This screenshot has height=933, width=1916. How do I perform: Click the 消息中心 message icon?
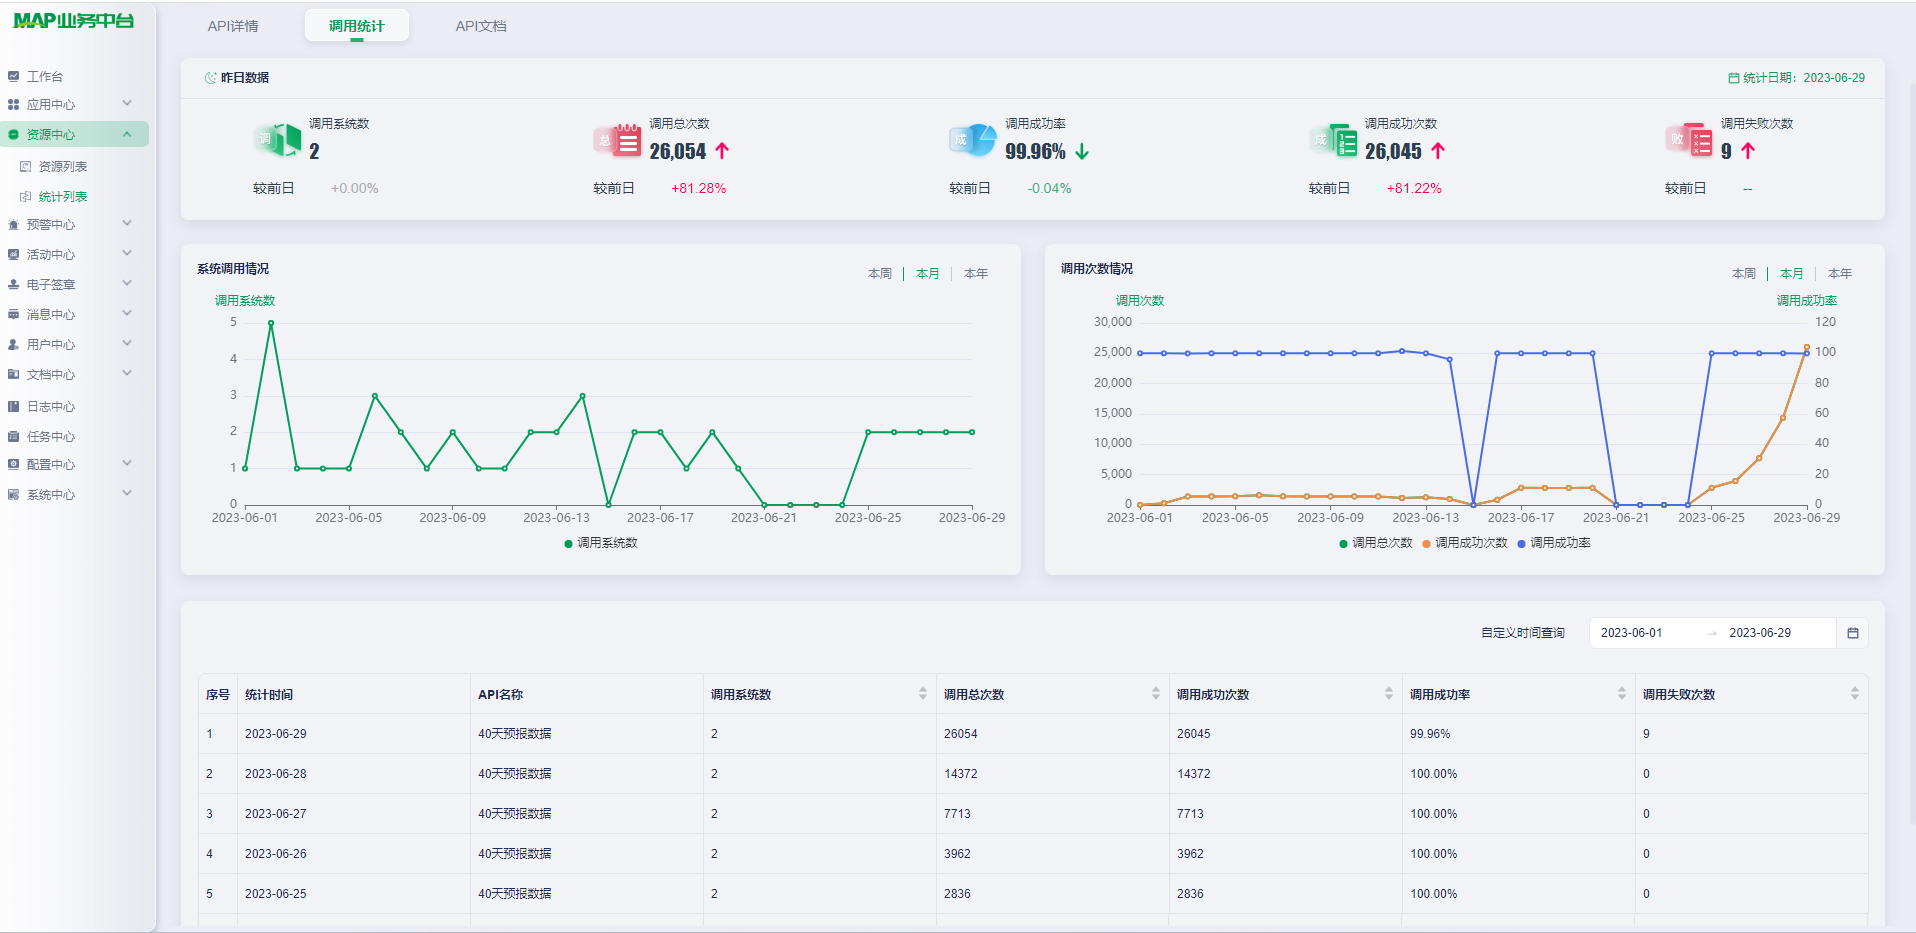pyautogui.click(x=13, y=314)
